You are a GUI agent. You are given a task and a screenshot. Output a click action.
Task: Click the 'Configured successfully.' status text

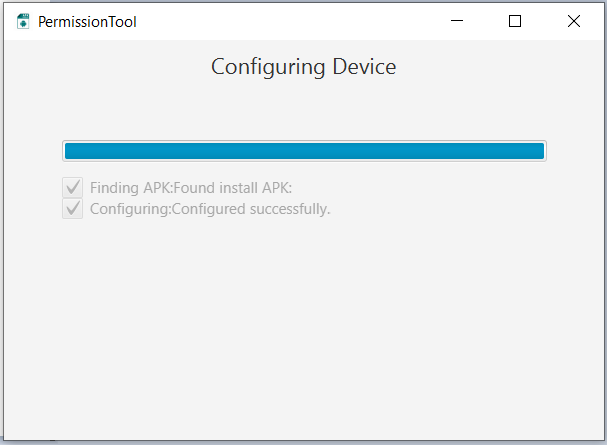[x=251, y=209]
